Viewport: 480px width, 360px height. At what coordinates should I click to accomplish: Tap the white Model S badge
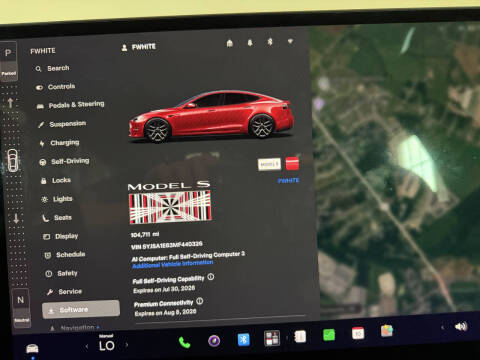(x=269, y=164)
